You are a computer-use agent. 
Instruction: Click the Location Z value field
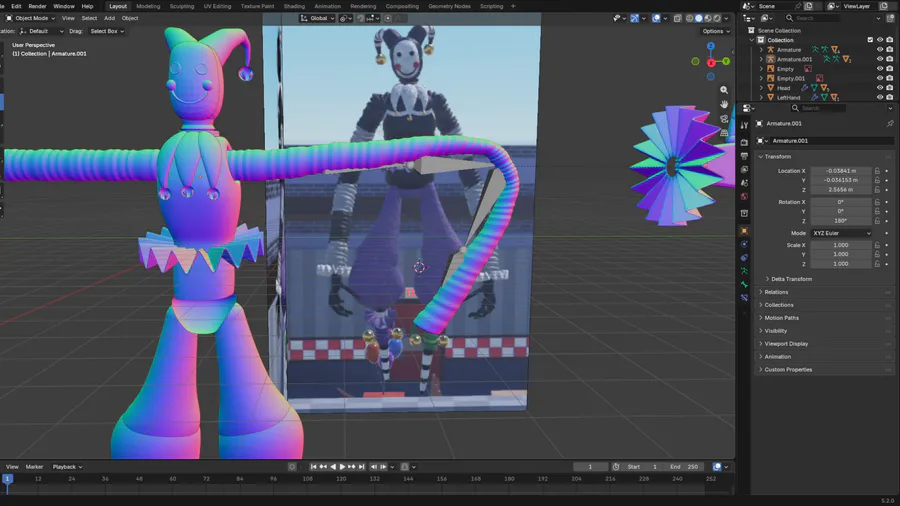point(841,190)
